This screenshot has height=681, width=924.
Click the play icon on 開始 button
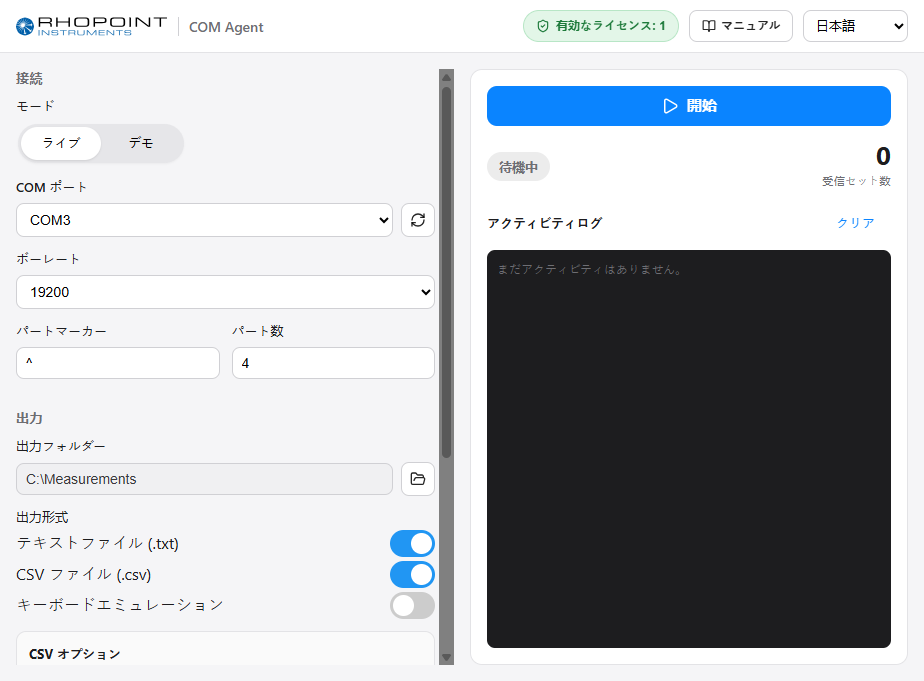tap(670, 106)
